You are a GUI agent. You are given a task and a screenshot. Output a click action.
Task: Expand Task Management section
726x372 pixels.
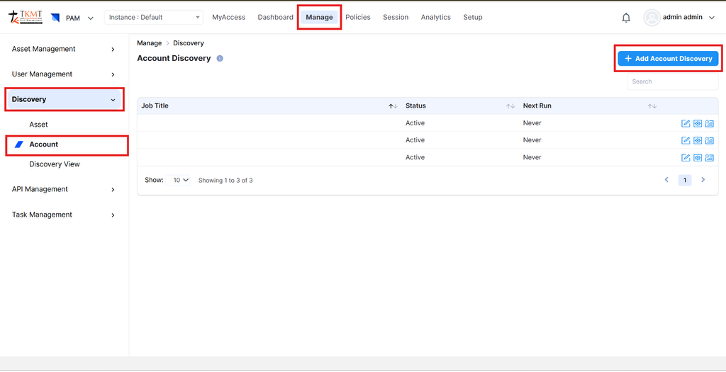pos(64,215)
